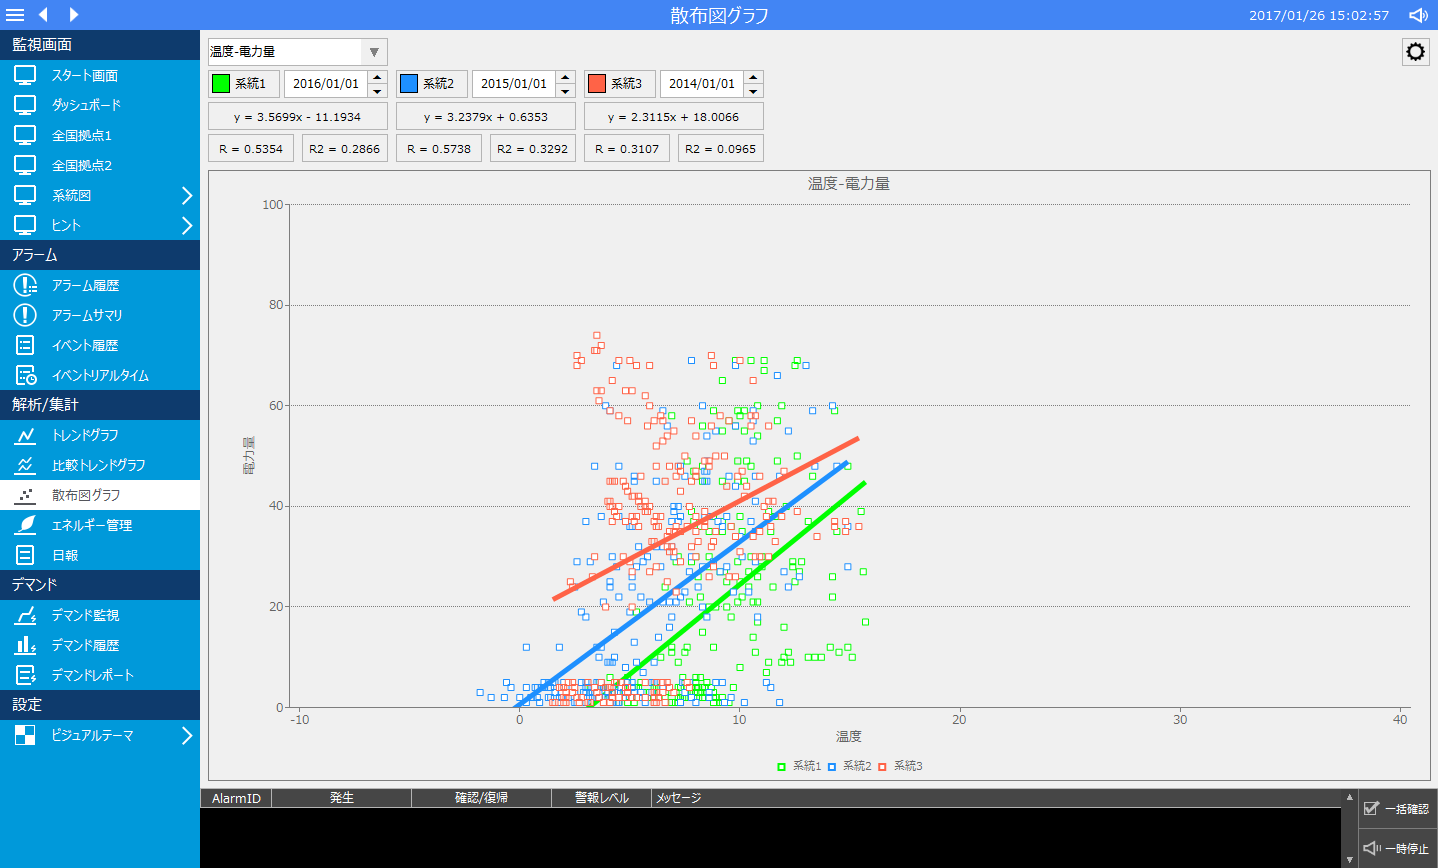Click the スタート画面 monitor icon
Screen dimensions: 1438x868
coord(25,75)
